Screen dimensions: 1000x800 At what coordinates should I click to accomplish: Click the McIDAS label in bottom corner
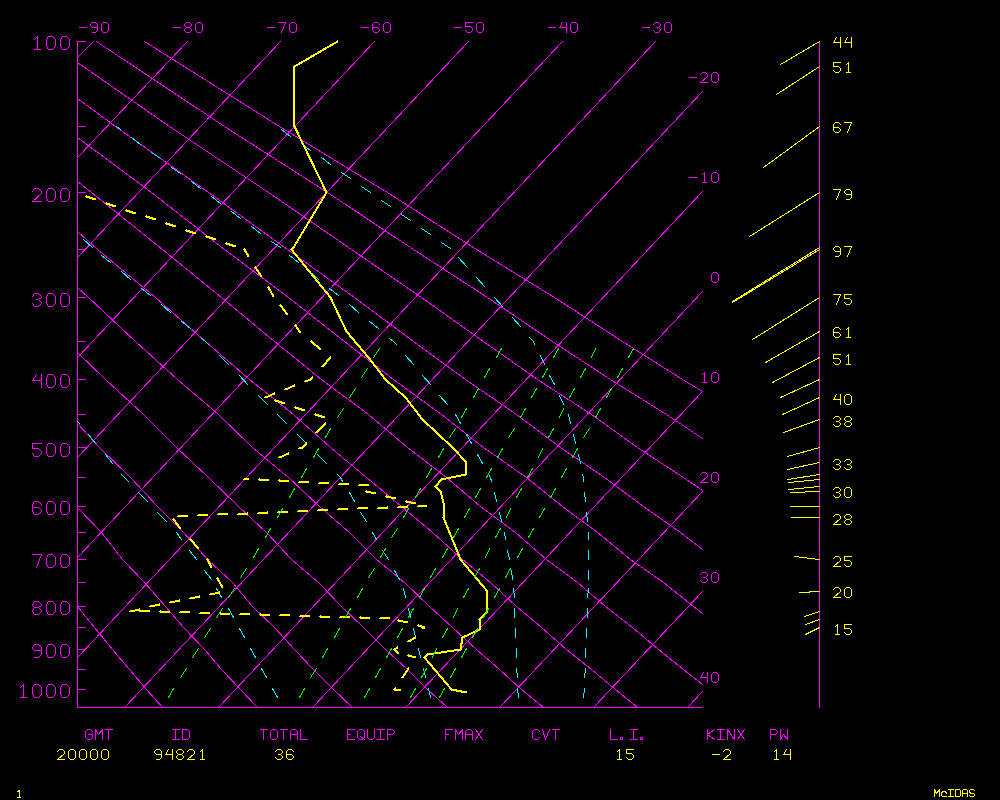(x=954, y=793)
